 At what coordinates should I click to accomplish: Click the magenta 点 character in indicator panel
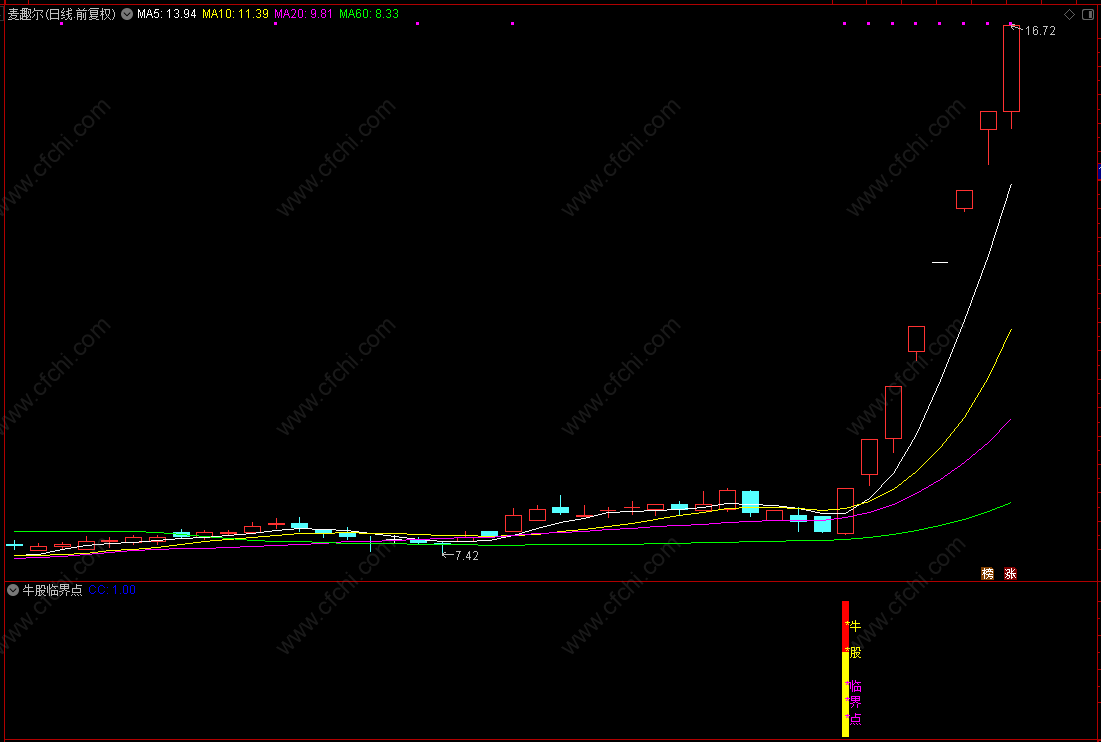click(855, 718)
